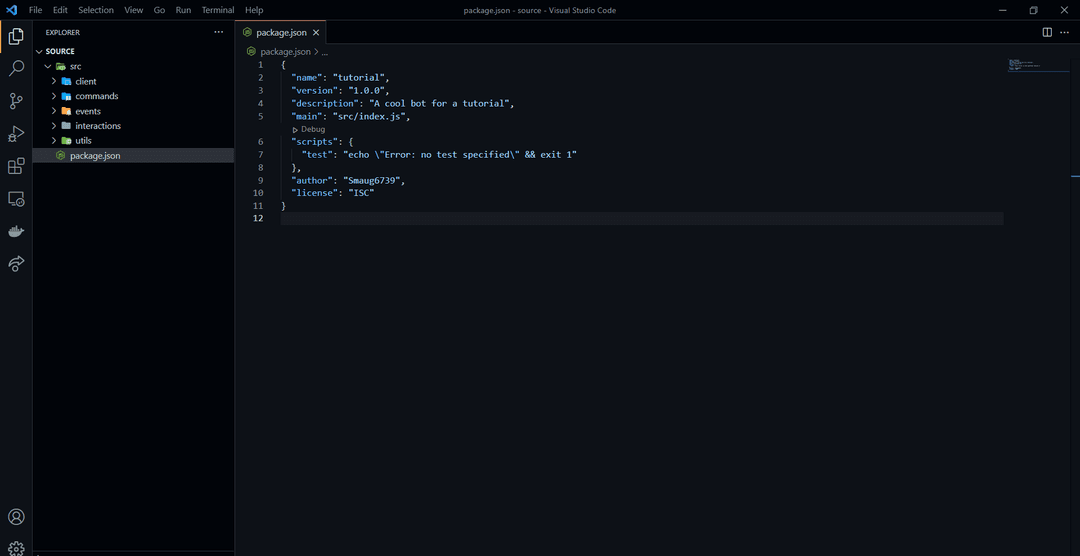Click the client folder icon
The width and height of the screenshot is (1080, 556).
click(66, 81)
